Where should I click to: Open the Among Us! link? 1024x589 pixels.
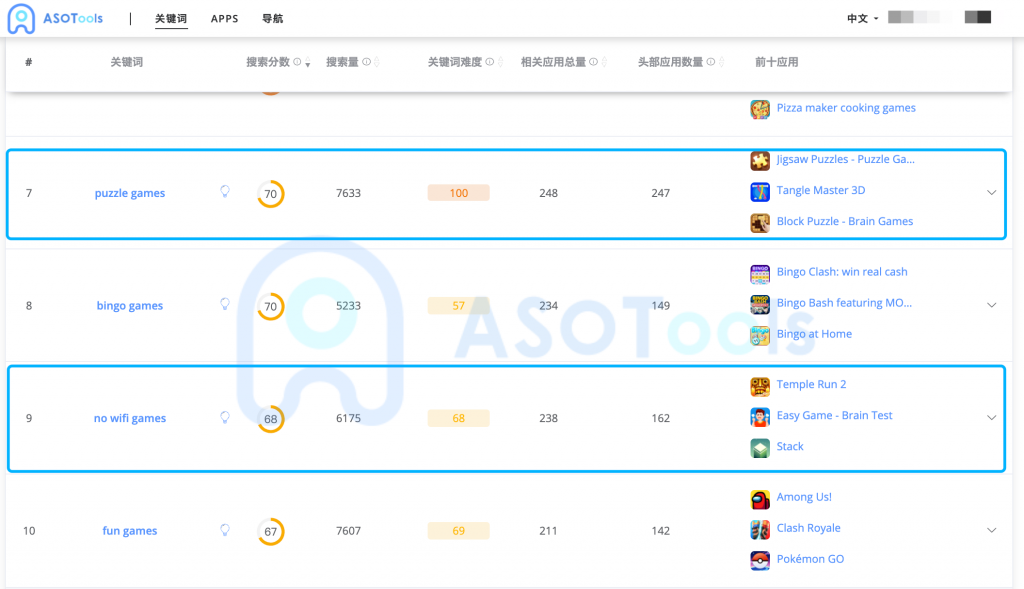(804, 497)
